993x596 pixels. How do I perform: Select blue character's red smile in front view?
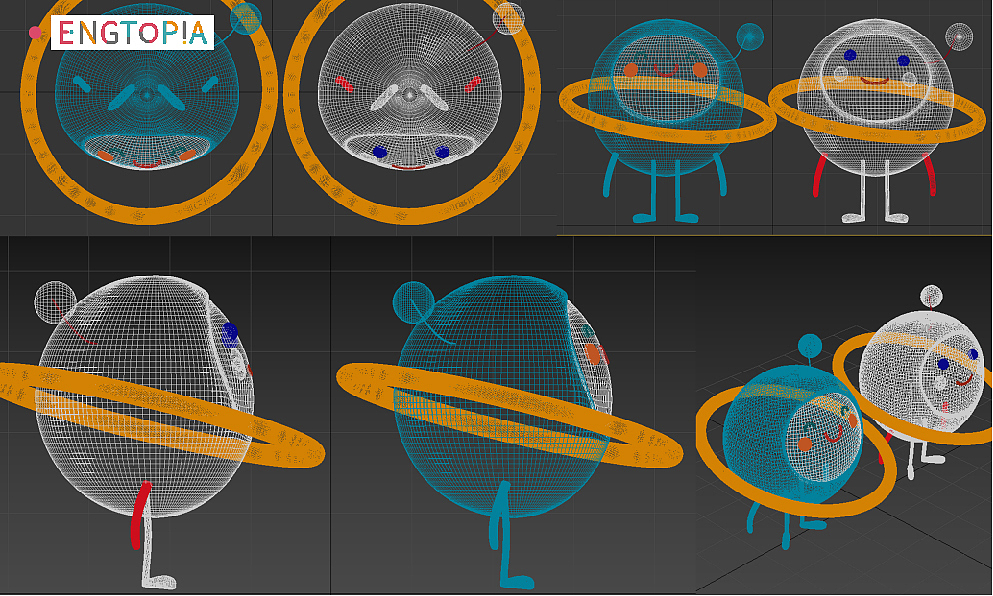click(x=666, y=72)
